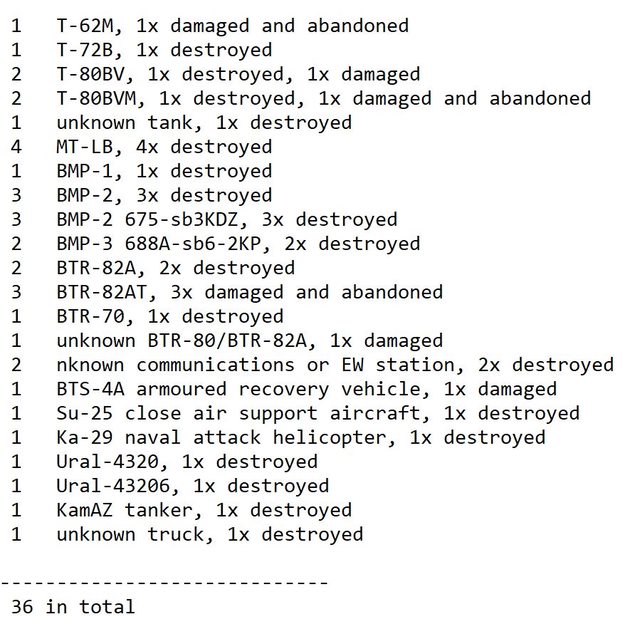Click the unknown tank line

click(x=204, y=123)
